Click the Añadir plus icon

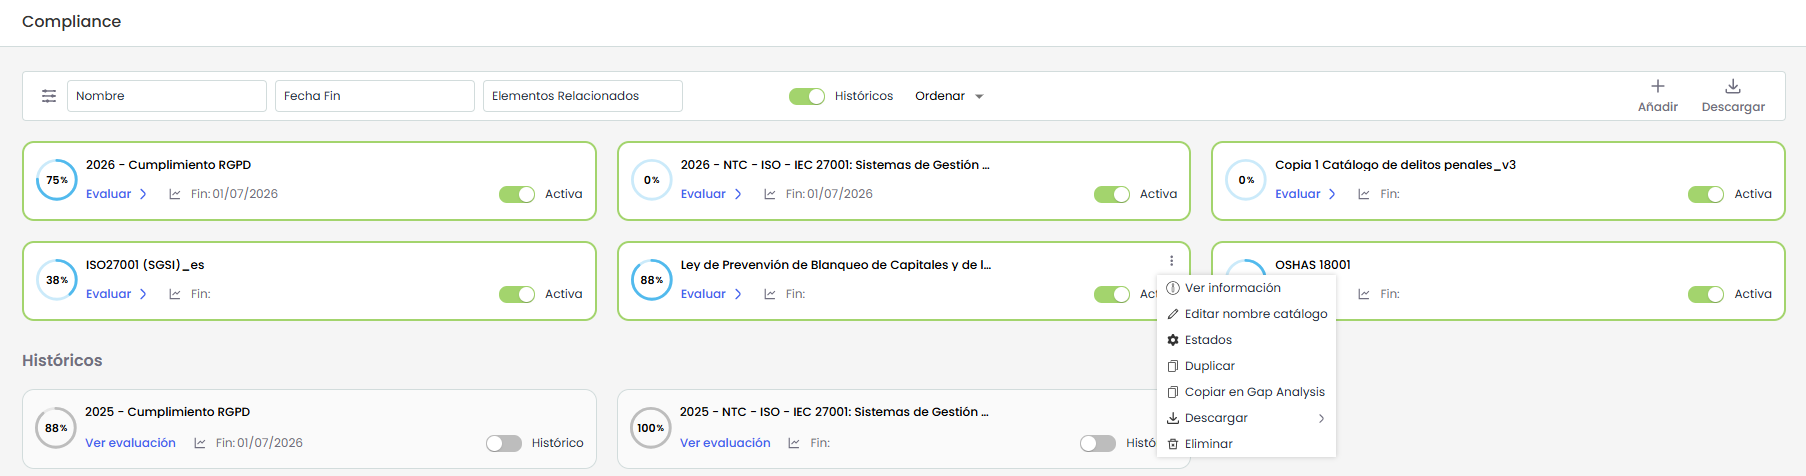click(1657, 86)
